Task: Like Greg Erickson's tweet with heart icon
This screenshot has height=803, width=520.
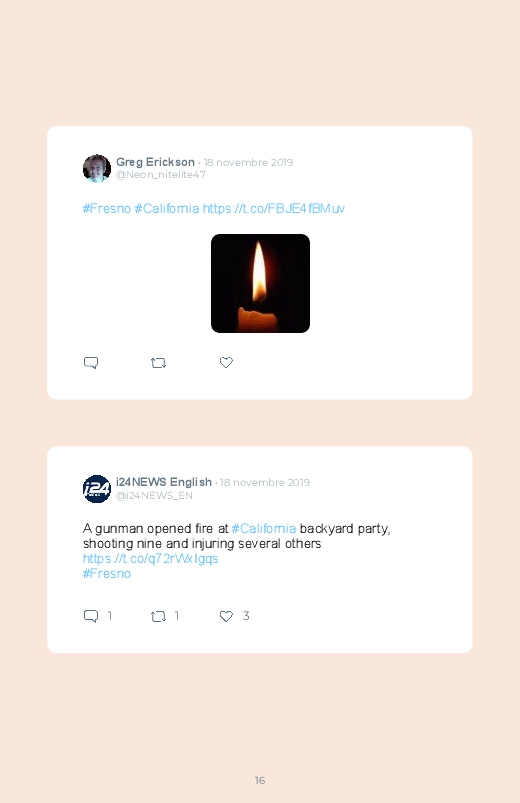Action: pyautogui.click(x=226, y=362)
